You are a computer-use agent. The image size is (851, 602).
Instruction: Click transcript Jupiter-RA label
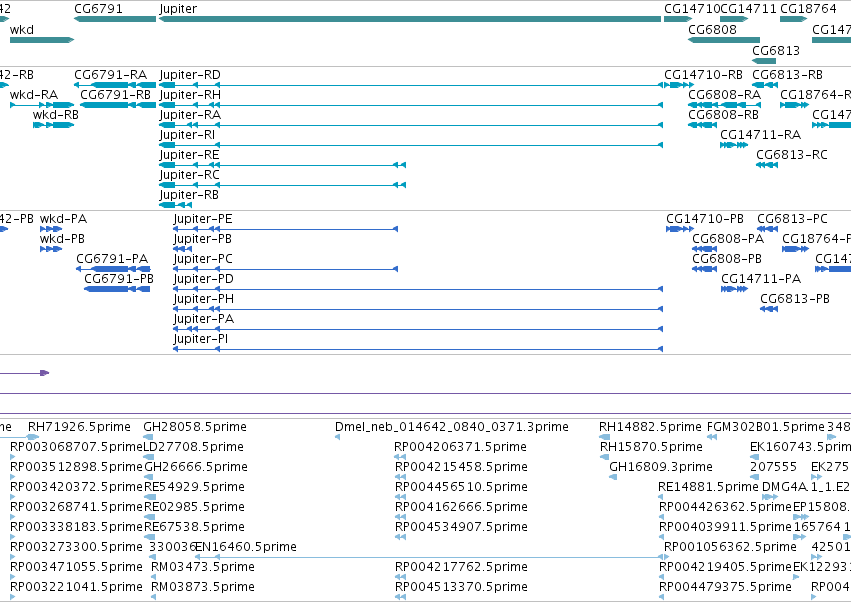point(190,115)
